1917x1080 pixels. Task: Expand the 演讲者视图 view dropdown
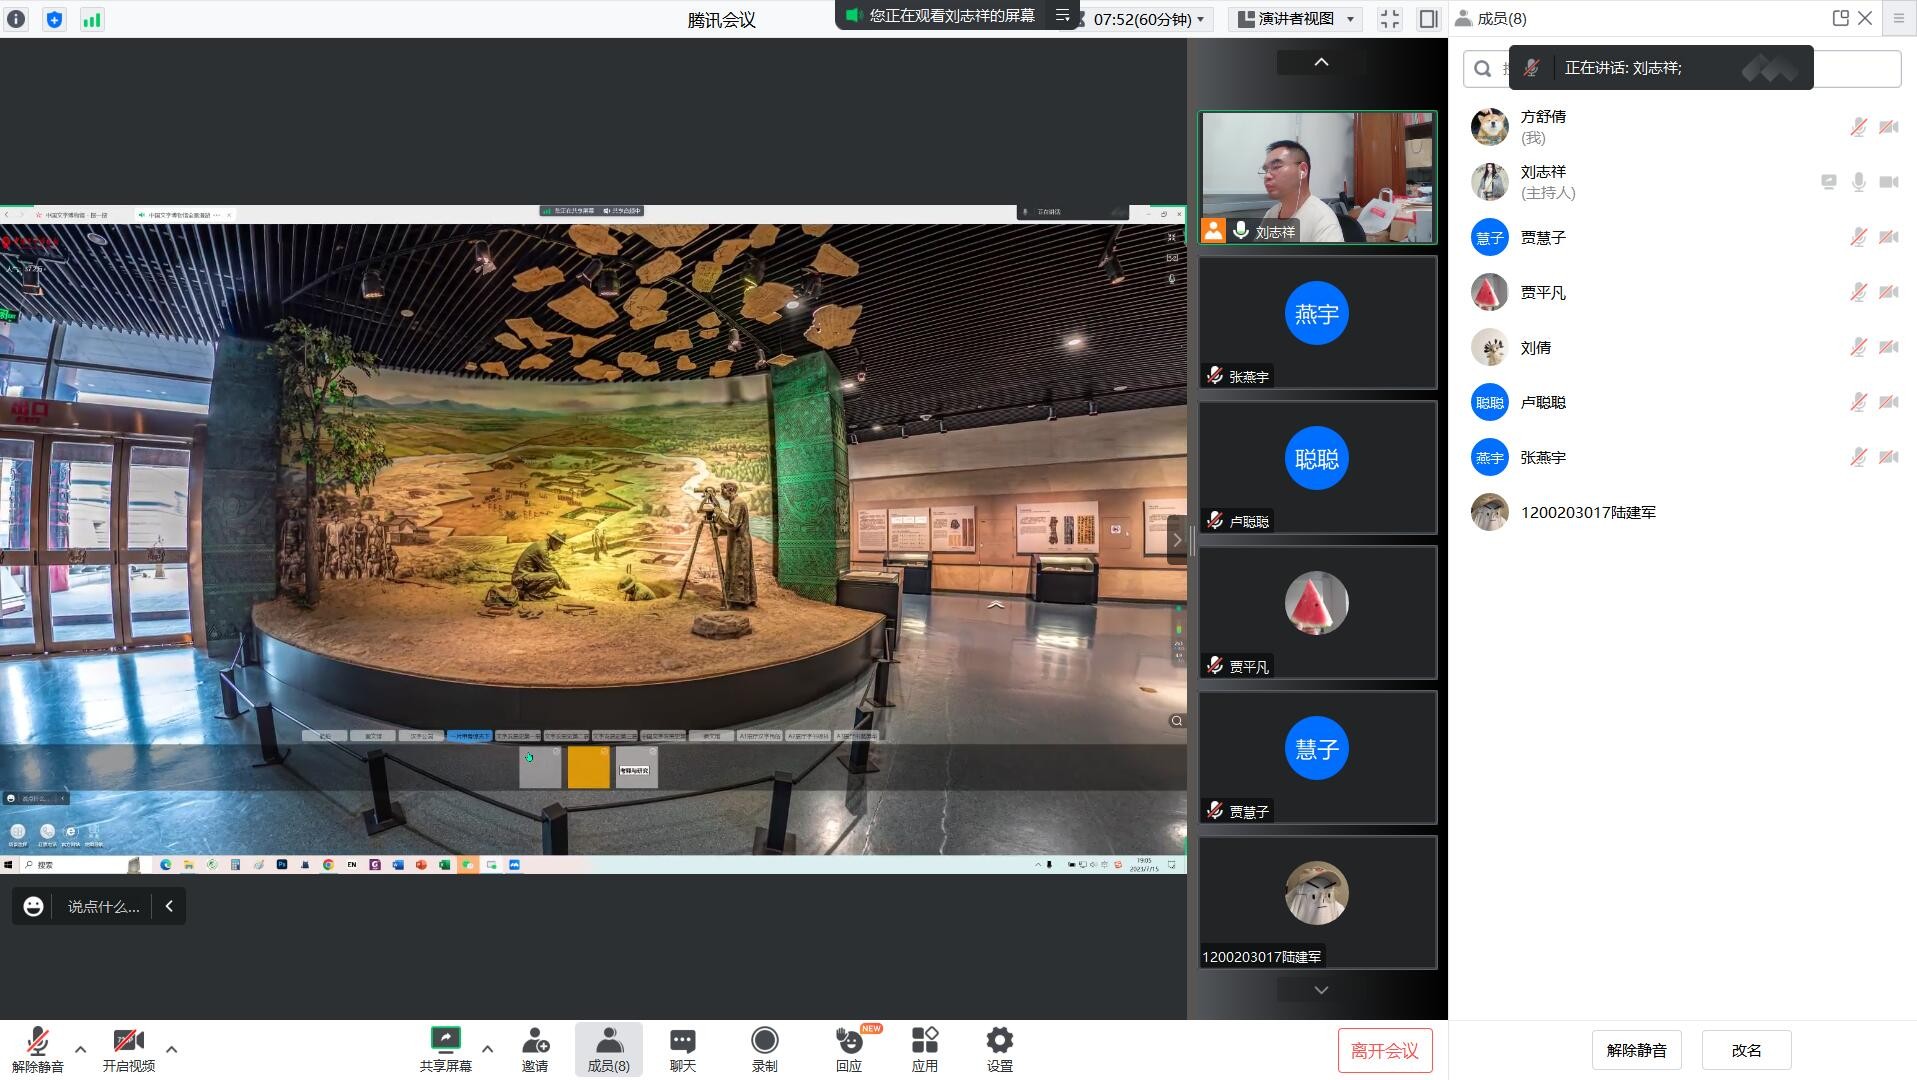point(1295,19)
